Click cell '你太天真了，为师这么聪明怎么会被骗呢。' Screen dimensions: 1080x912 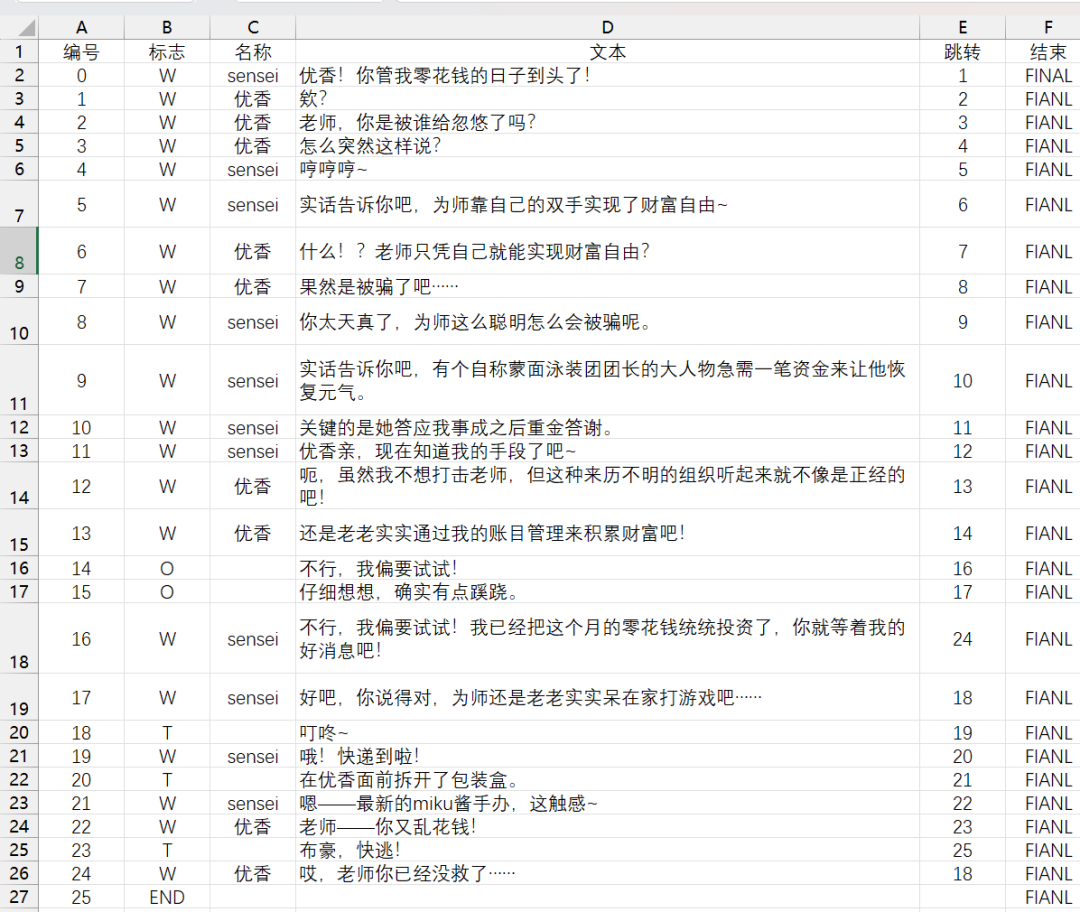pyautogui.click(x=608, y=322)
